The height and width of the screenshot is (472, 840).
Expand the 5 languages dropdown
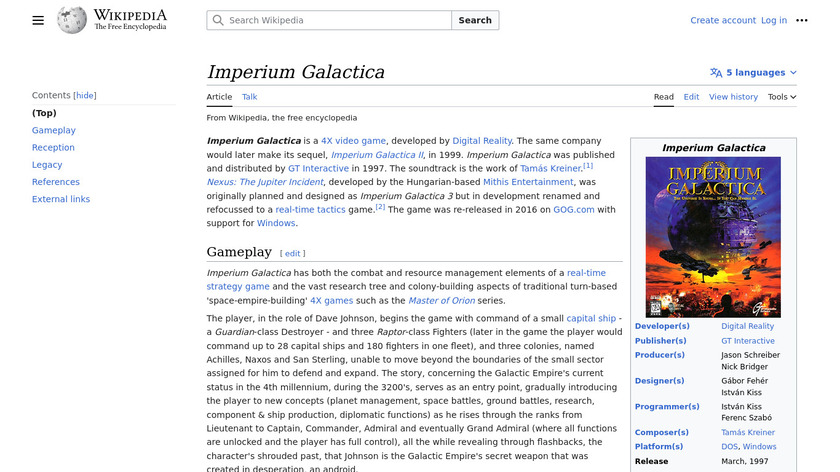pos(756,72)
